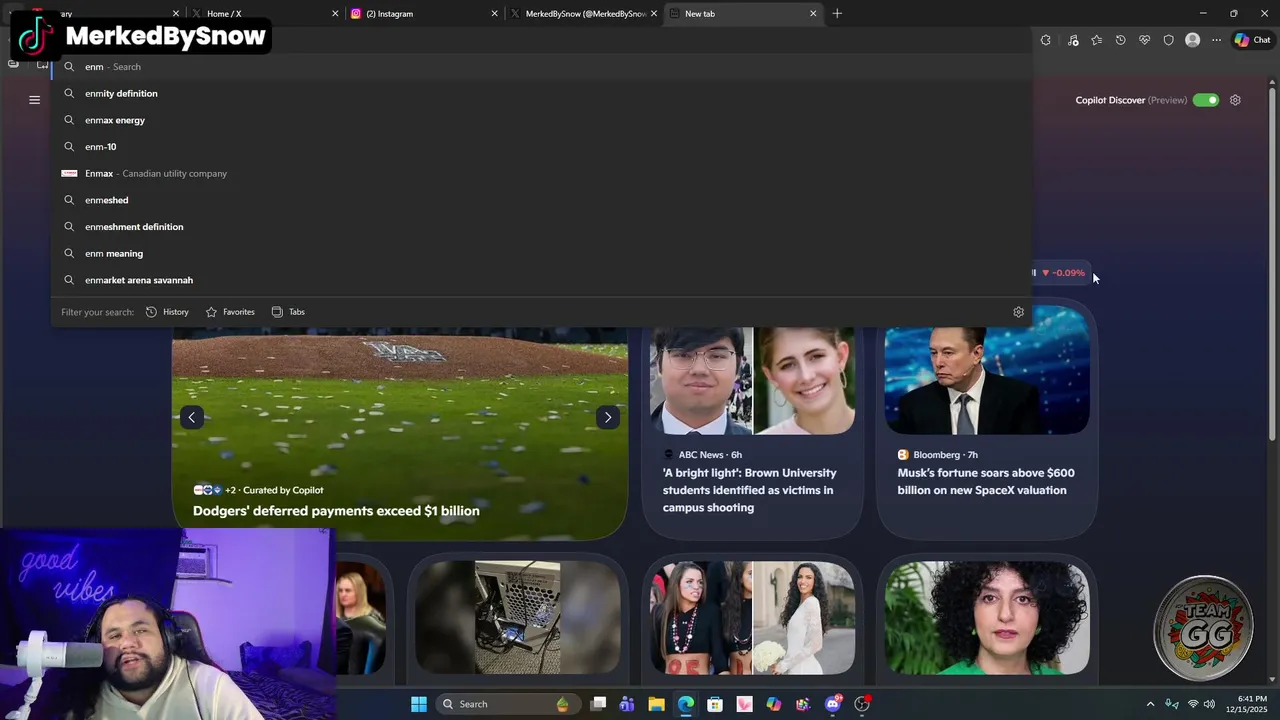The width and height of the screenshot is (1280, 720).
Task: Open Dodgers' deferred payments headline
Action: 336,511
